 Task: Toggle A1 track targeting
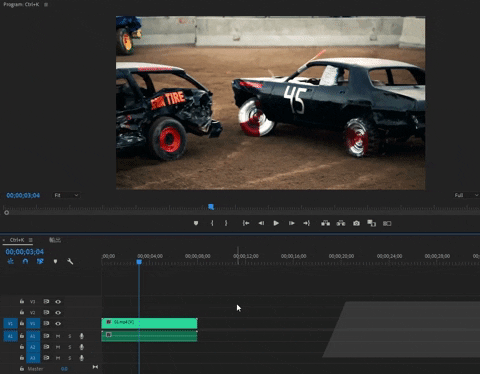tap(33, 336)
